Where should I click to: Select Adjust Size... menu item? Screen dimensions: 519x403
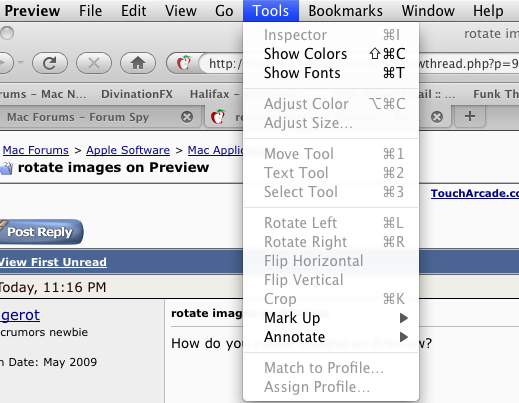(x=331, y=123)
